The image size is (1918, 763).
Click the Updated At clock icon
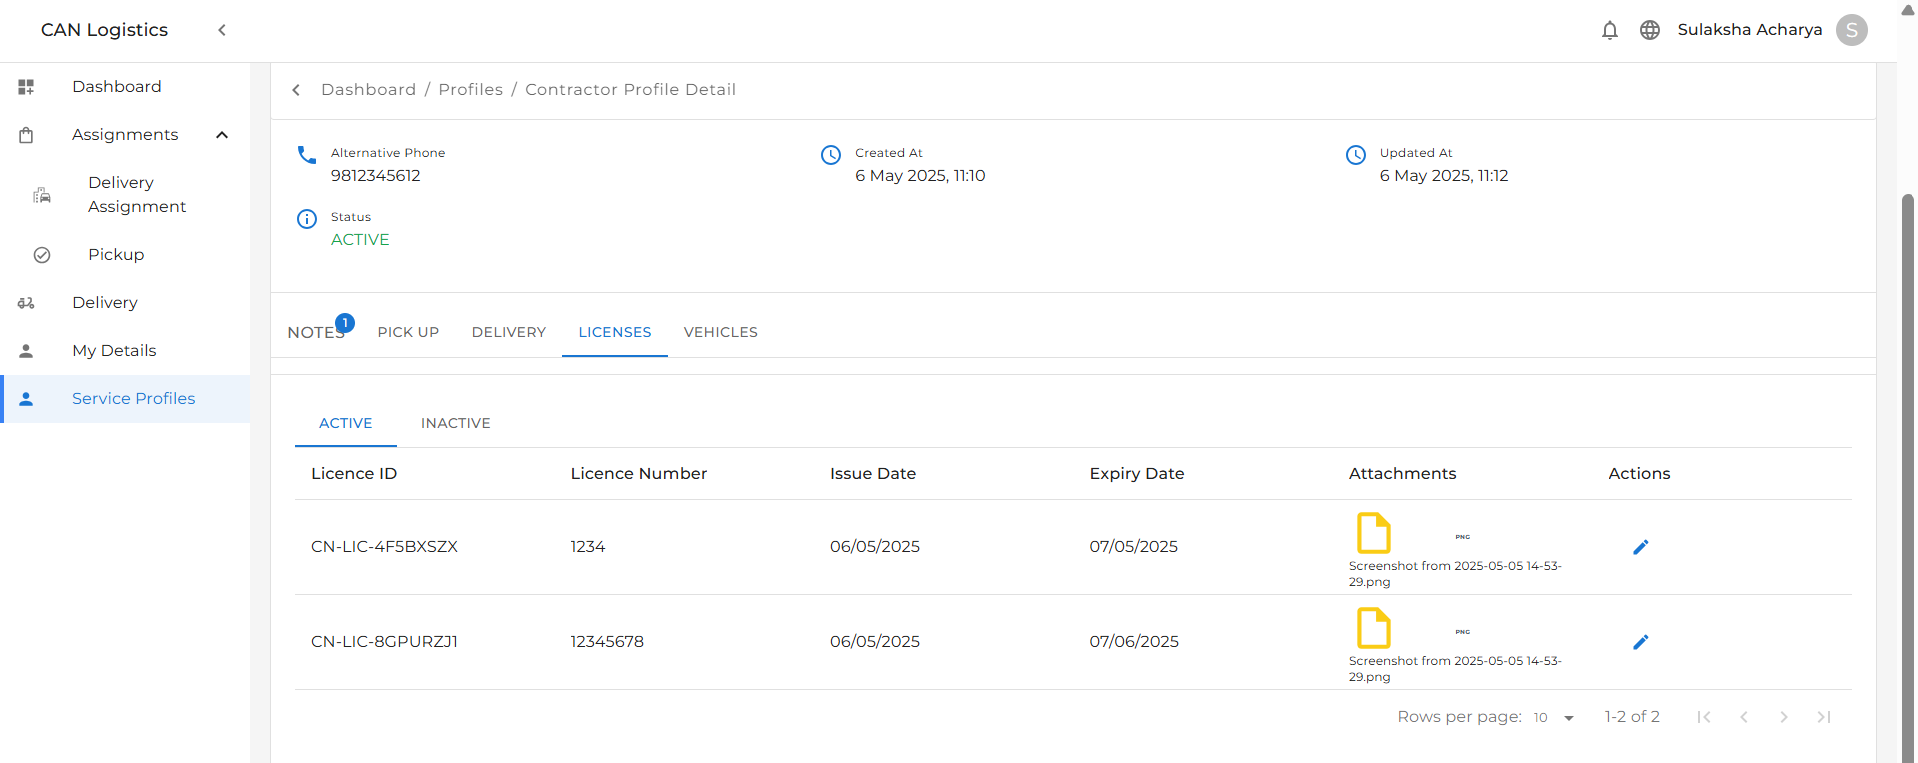[1356, 155]
